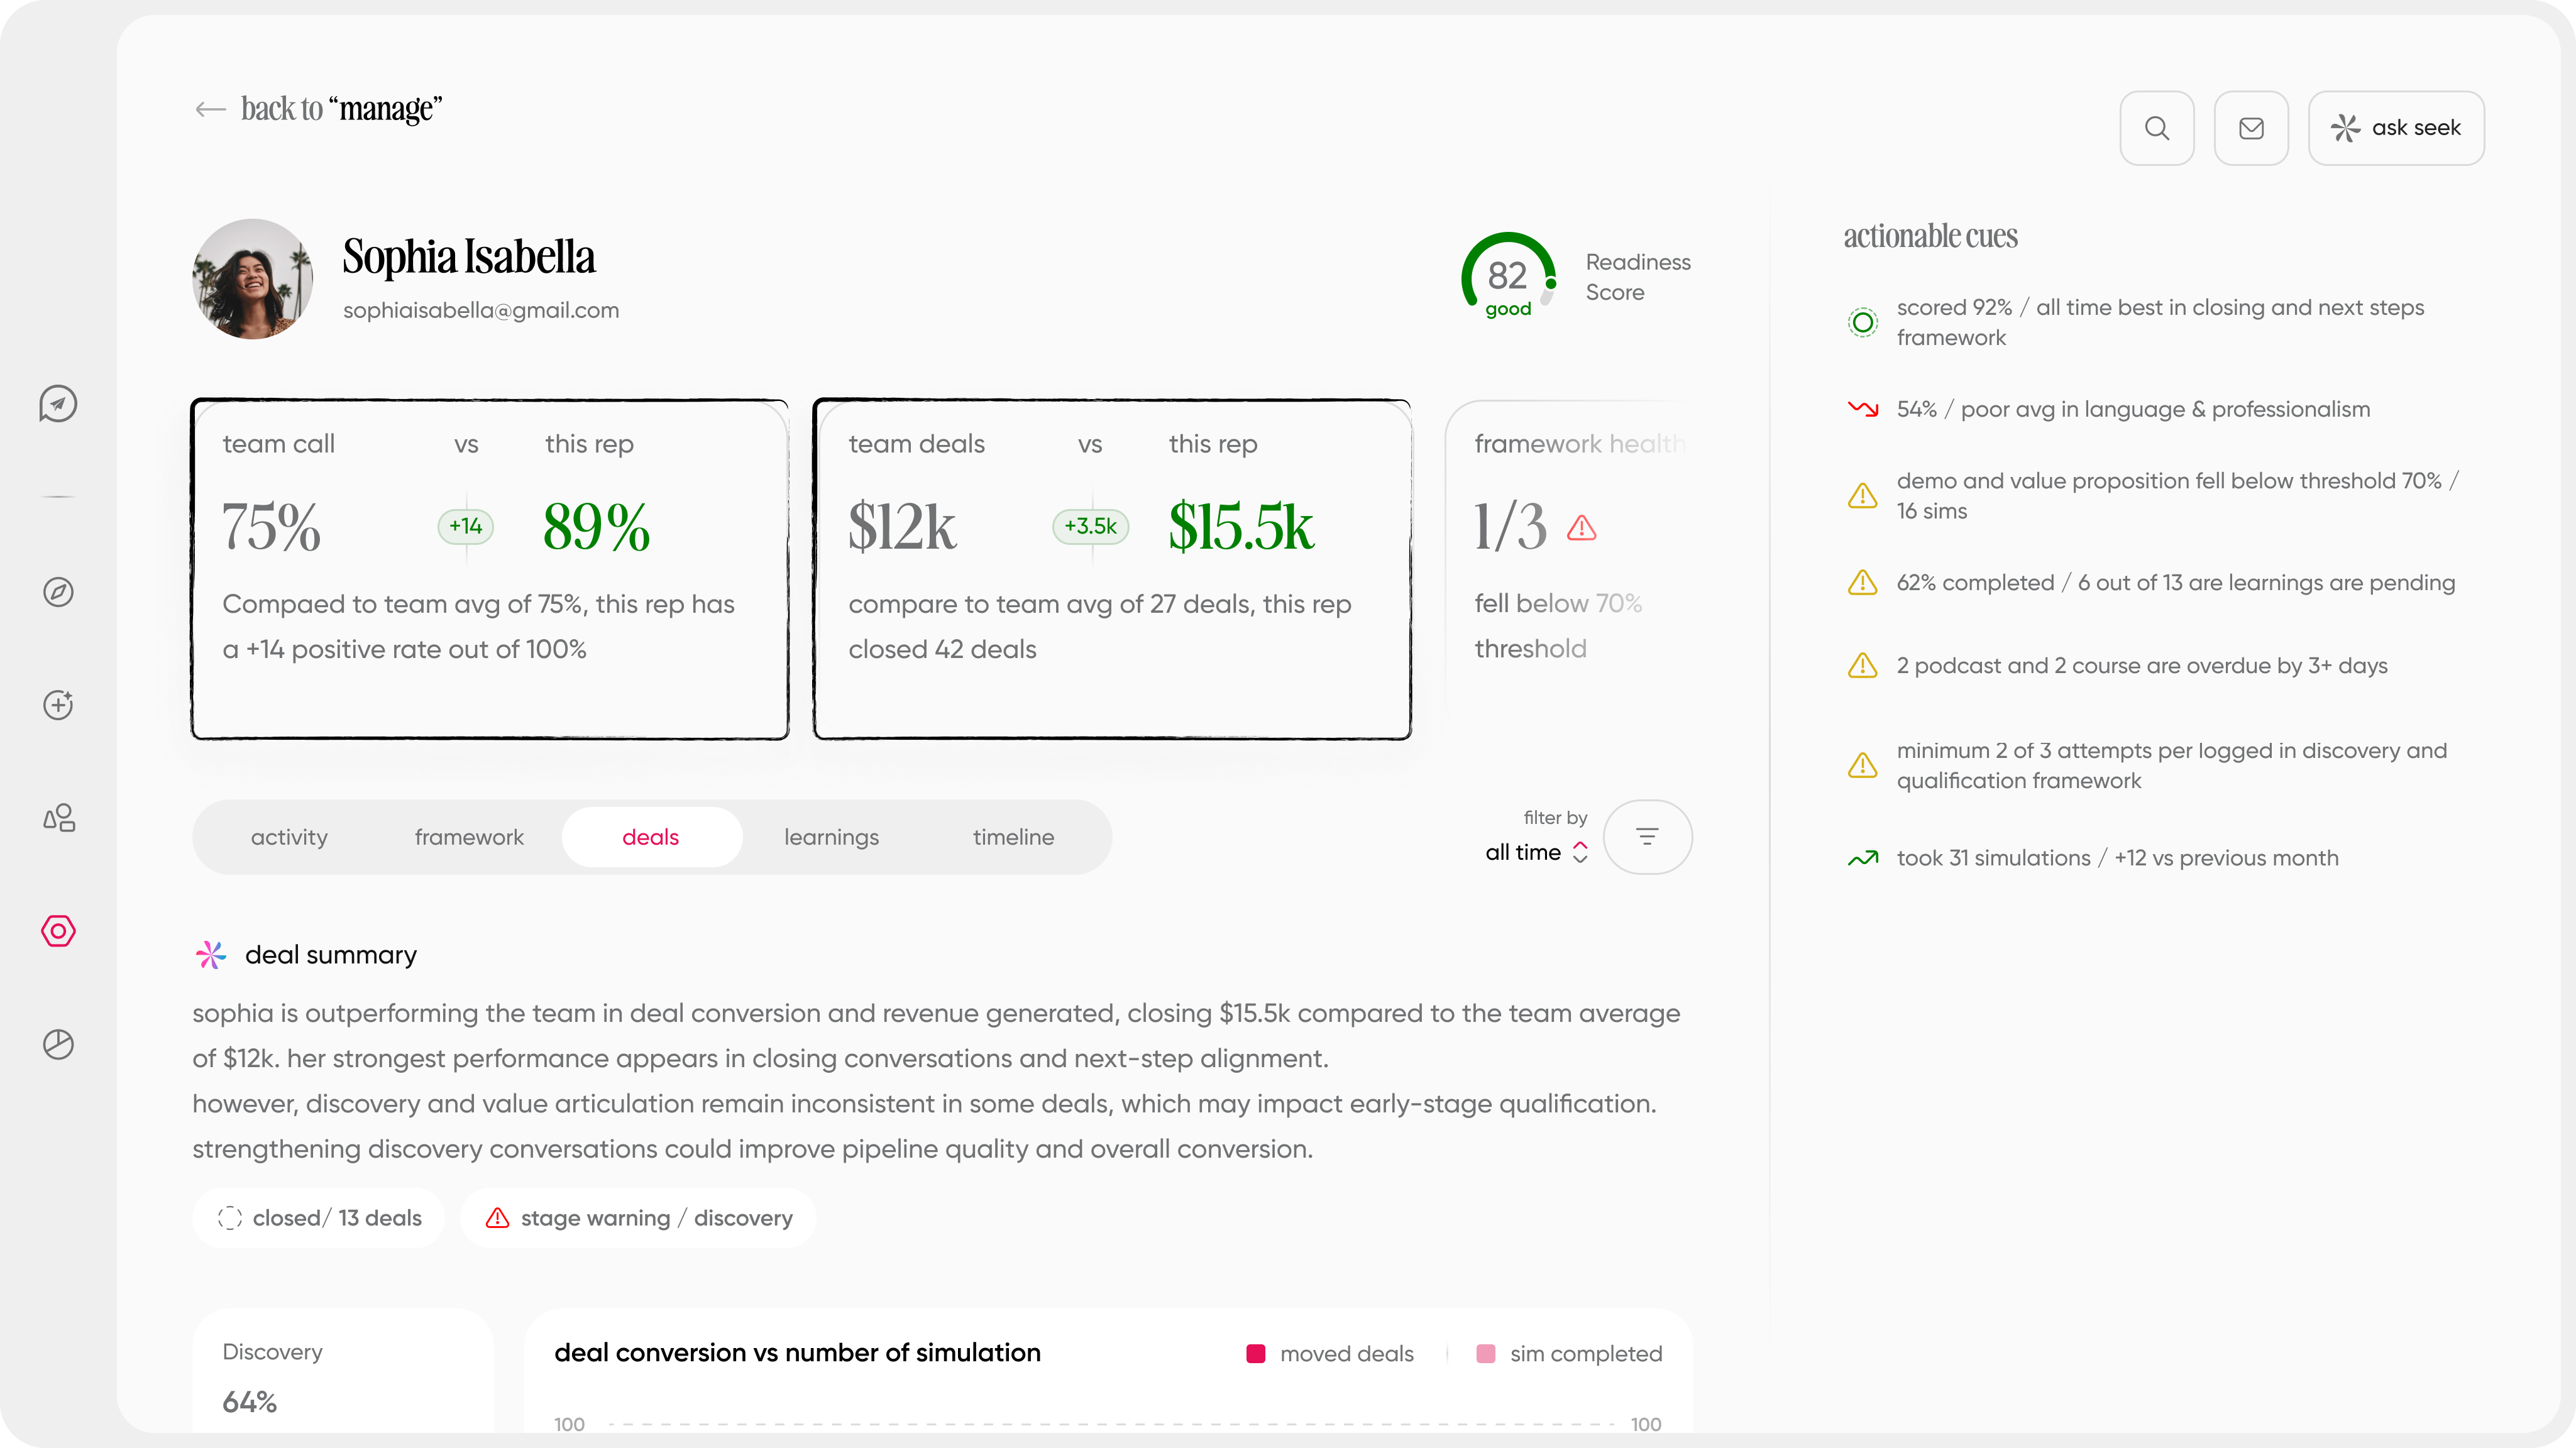This screenshot has height=1448, width=2576.
Task: Open the team deals vs this rep card
Action: 1112,569
